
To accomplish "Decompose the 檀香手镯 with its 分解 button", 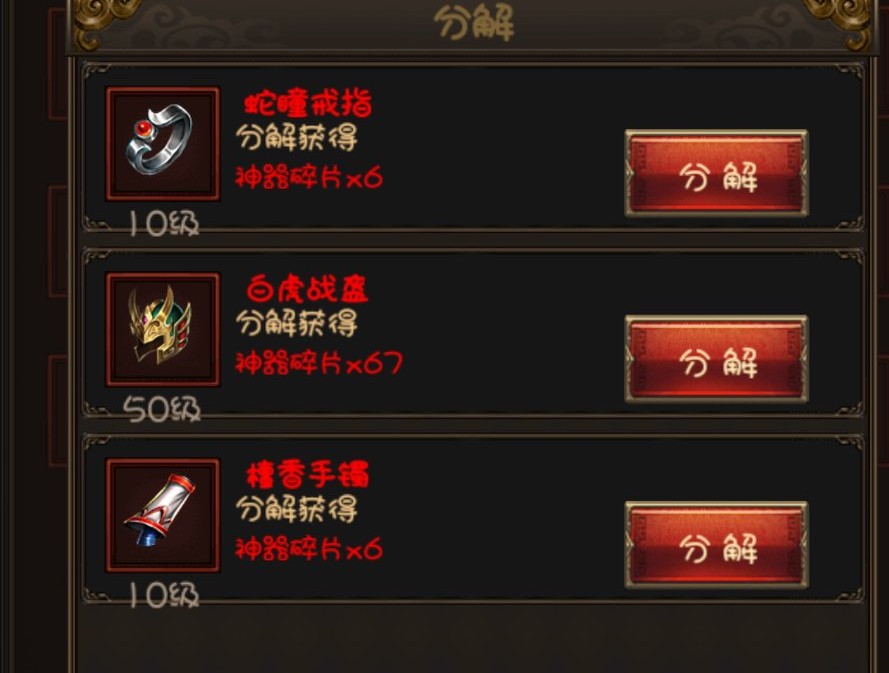I will click(717, 545).
